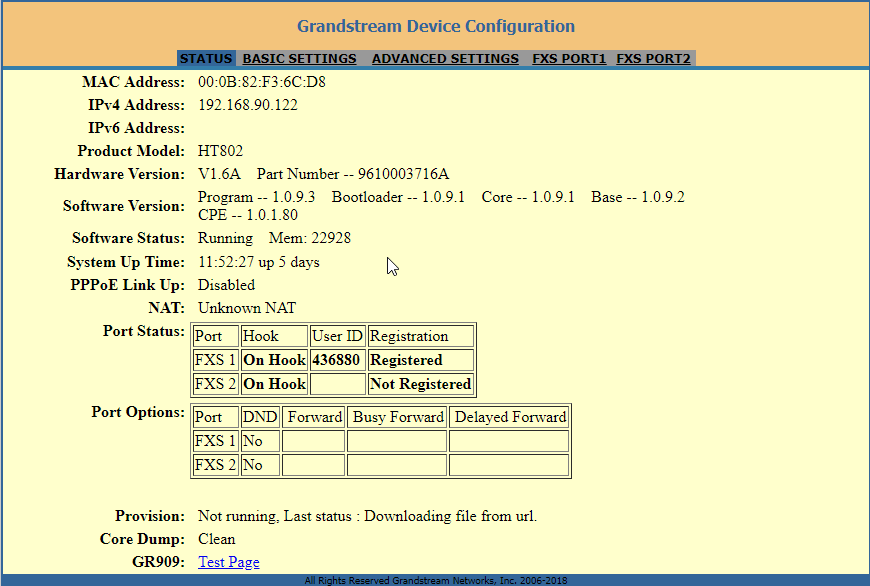Click the Forward column header in Port Options
The image size is (870, 586).
(313, 417)
